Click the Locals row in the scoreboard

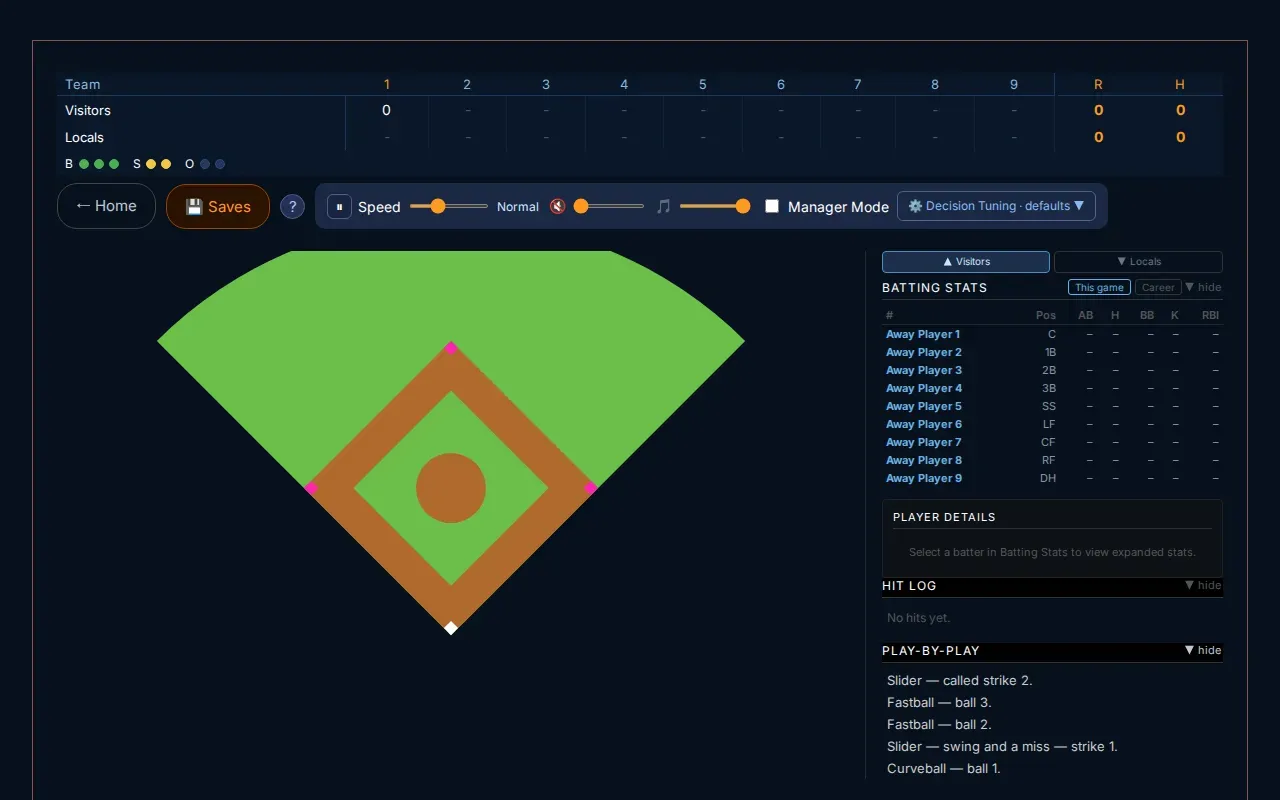(x=640, y=137)
